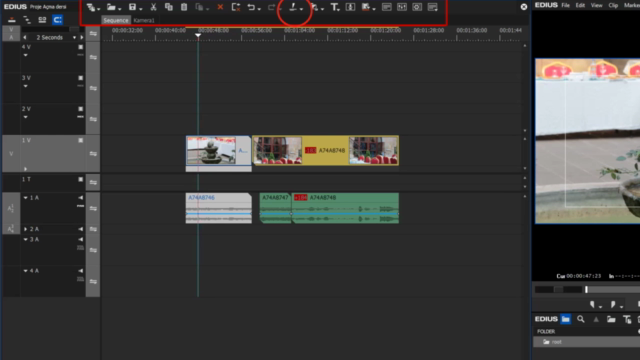
Task: Collapse the 3 A audio track
Action: [25, 240]
